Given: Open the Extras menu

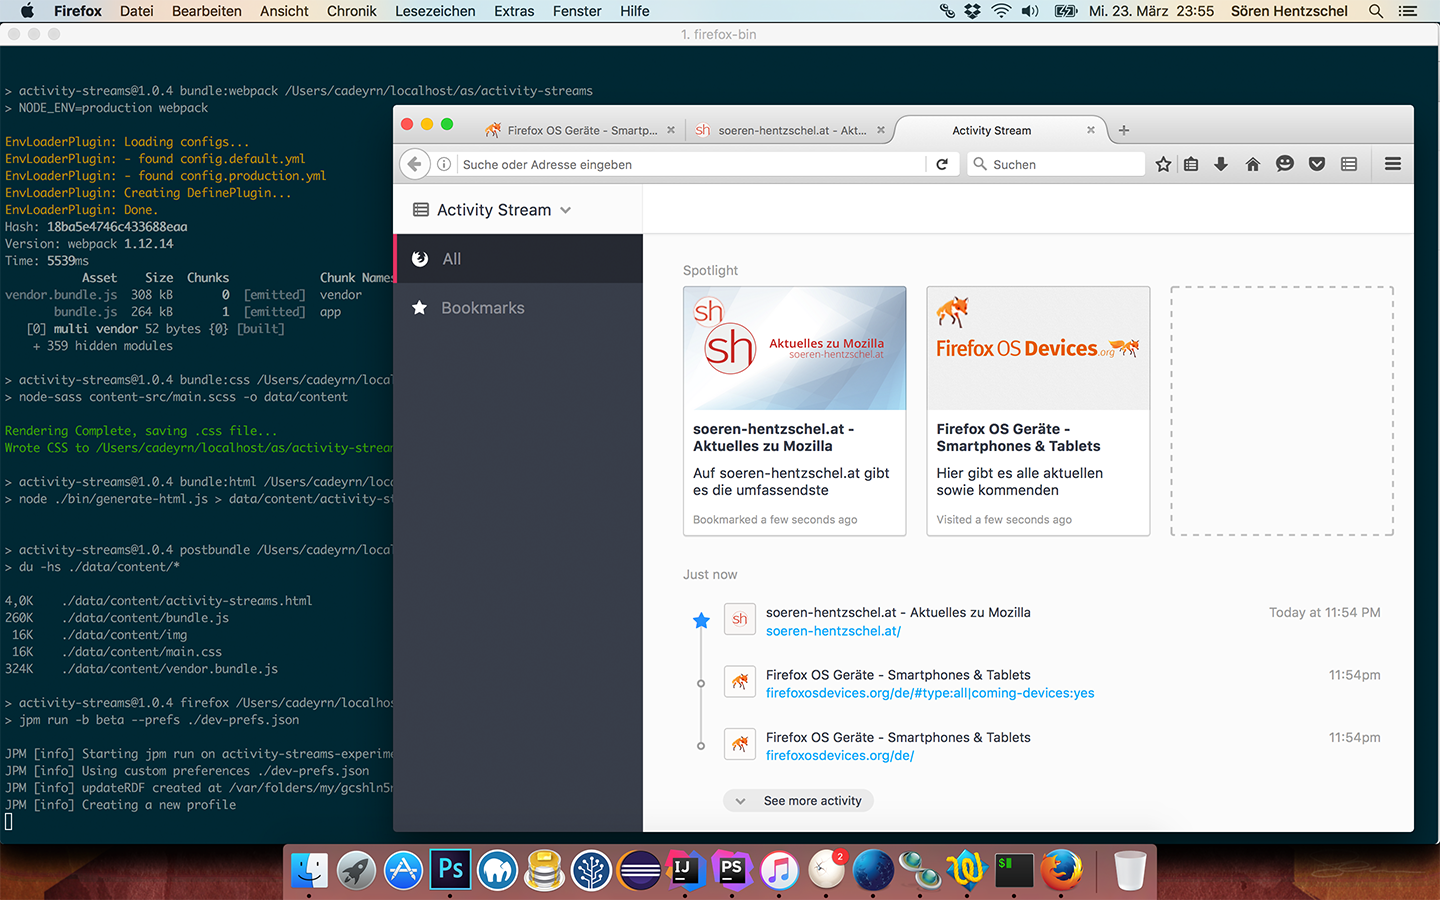Looking at the screenshot, I should 514,11.
